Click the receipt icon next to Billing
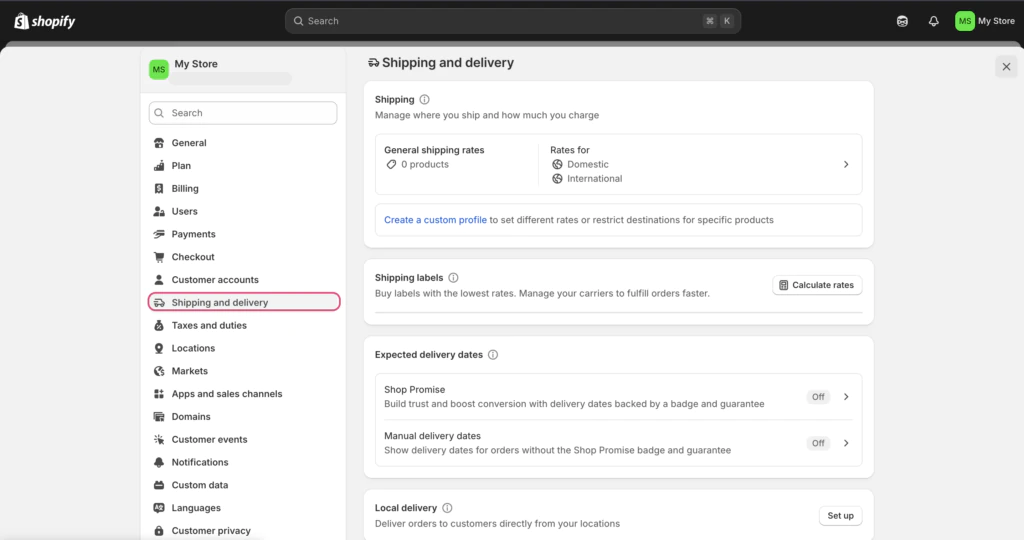The width and height of the screenshot is (1024, 540). 159,189
